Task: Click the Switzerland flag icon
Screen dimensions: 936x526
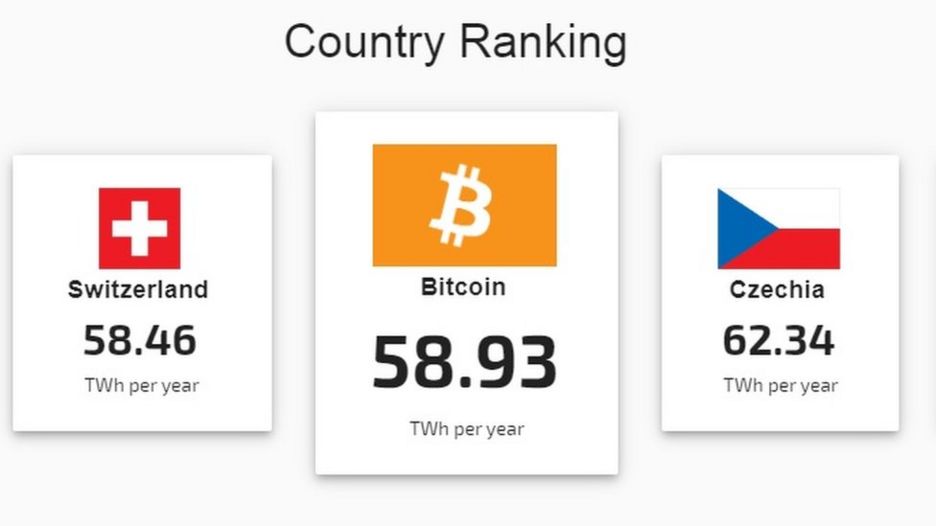Action: (140, 228)
